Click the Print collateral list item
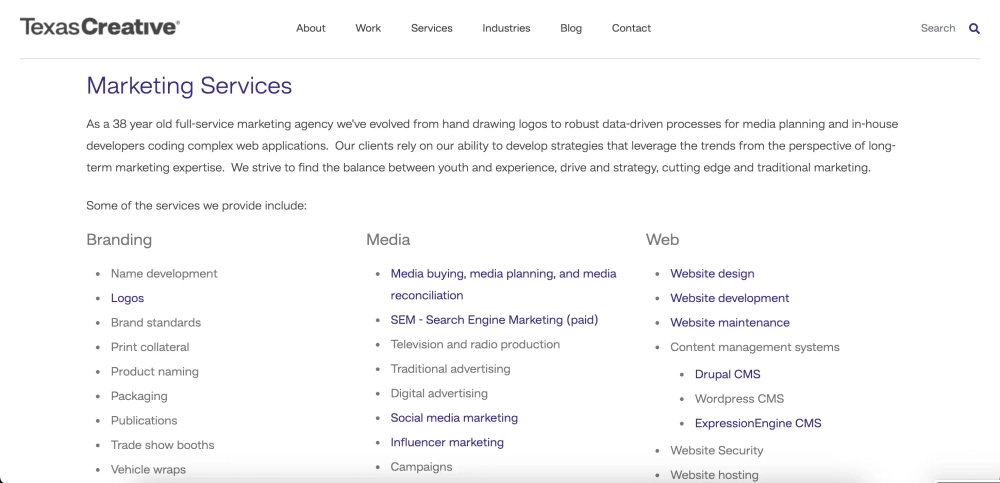Viewport: 1000px width, 483px height. click(150, 347)
